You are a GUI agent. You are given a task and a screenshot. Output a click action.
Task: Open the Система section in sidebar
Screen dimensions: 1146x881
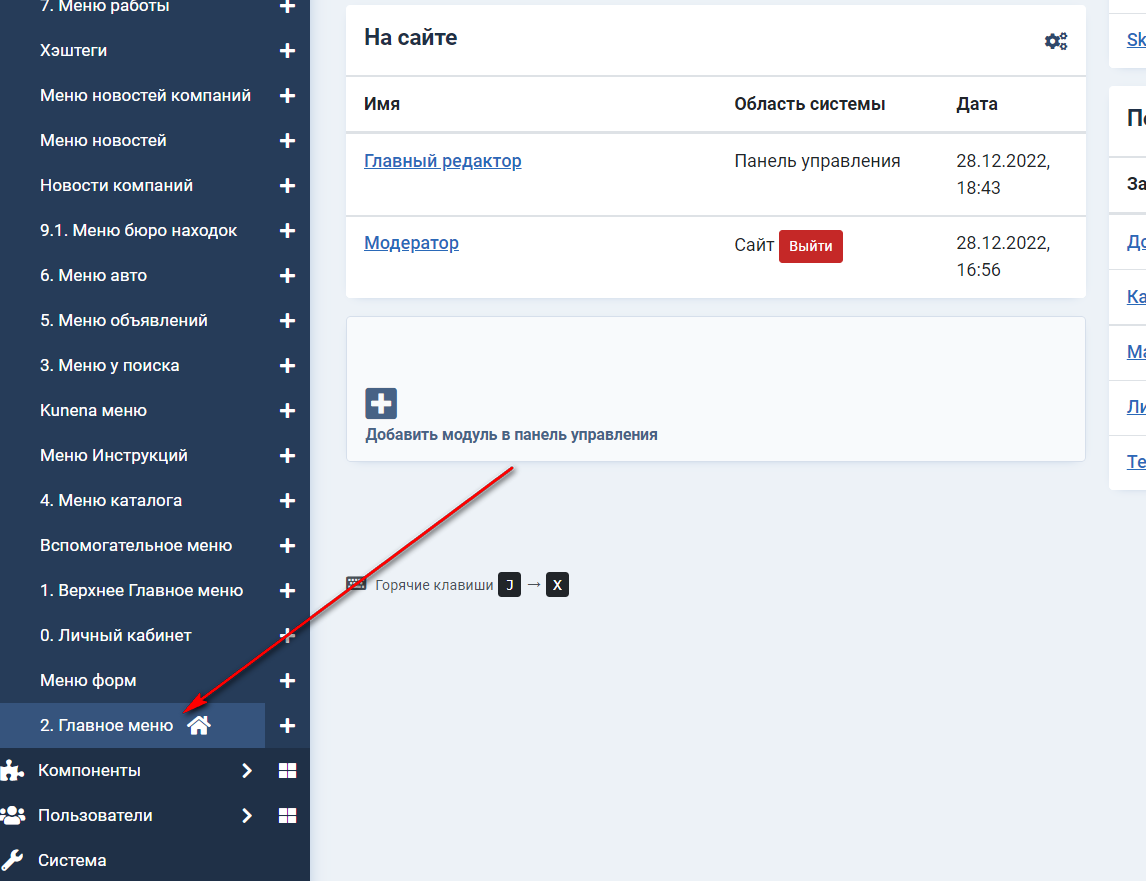[x=72, y=860]
